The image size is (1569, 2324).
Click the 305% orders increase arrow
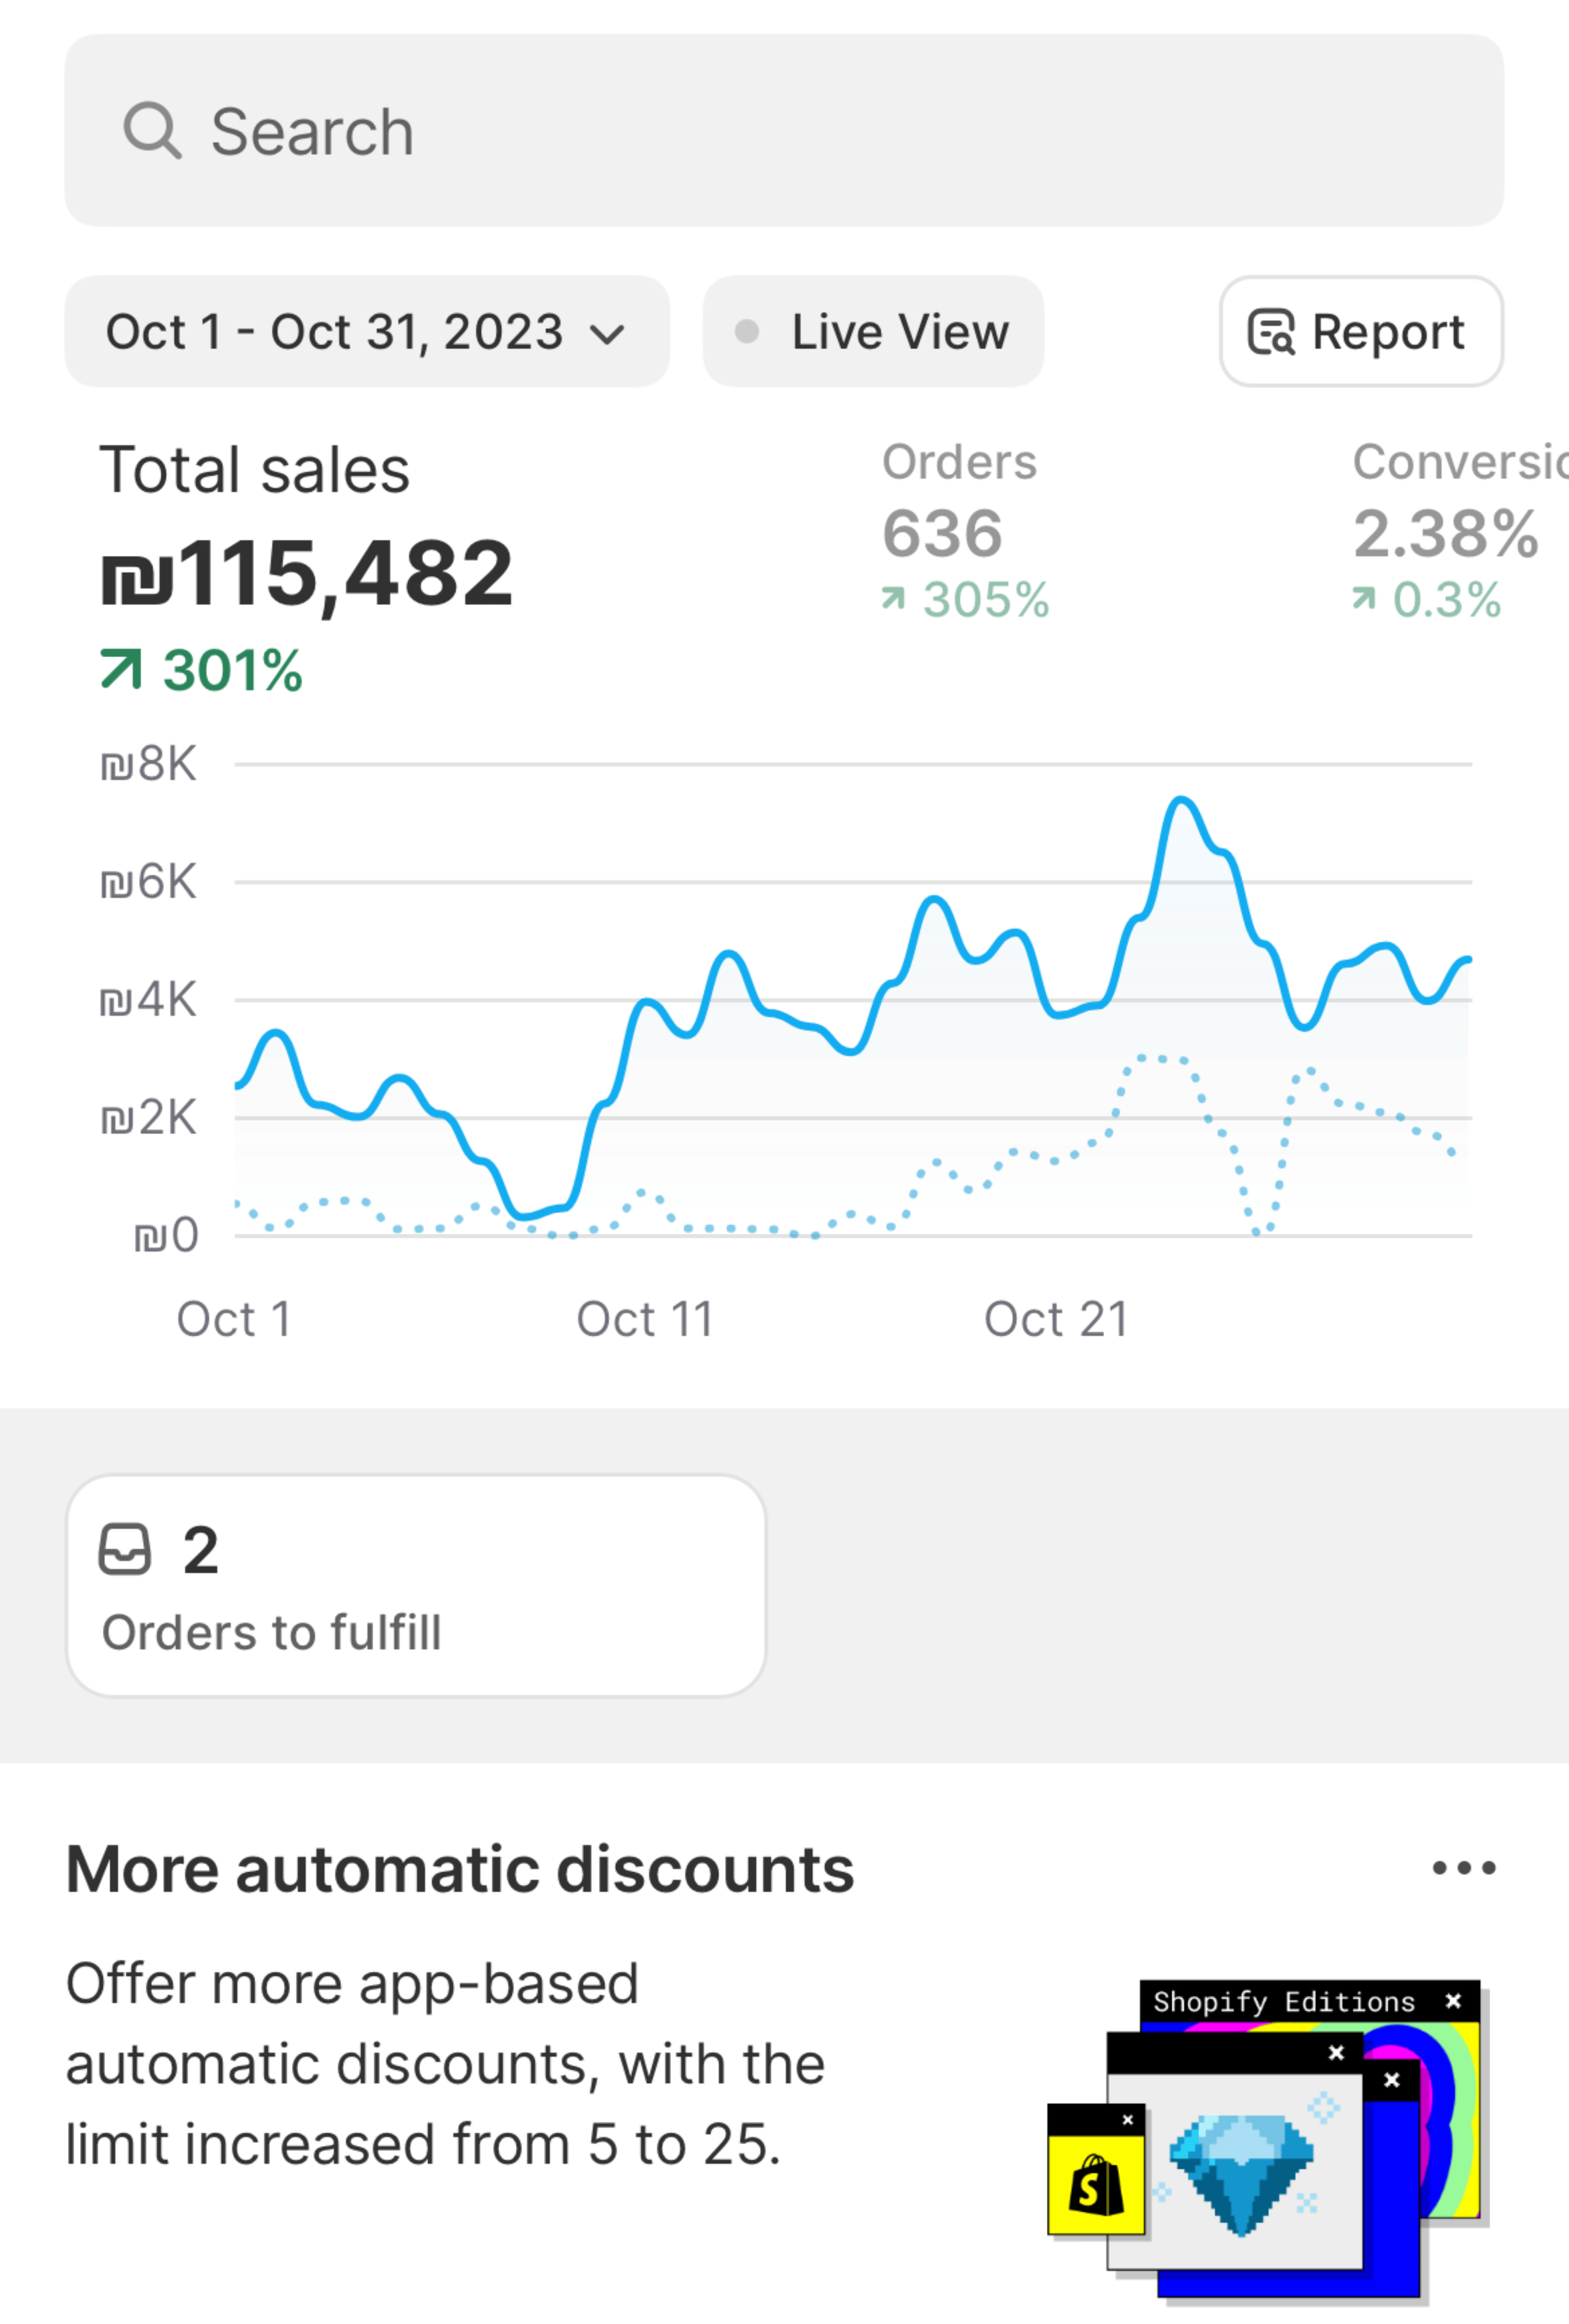[x=893, y=599]
